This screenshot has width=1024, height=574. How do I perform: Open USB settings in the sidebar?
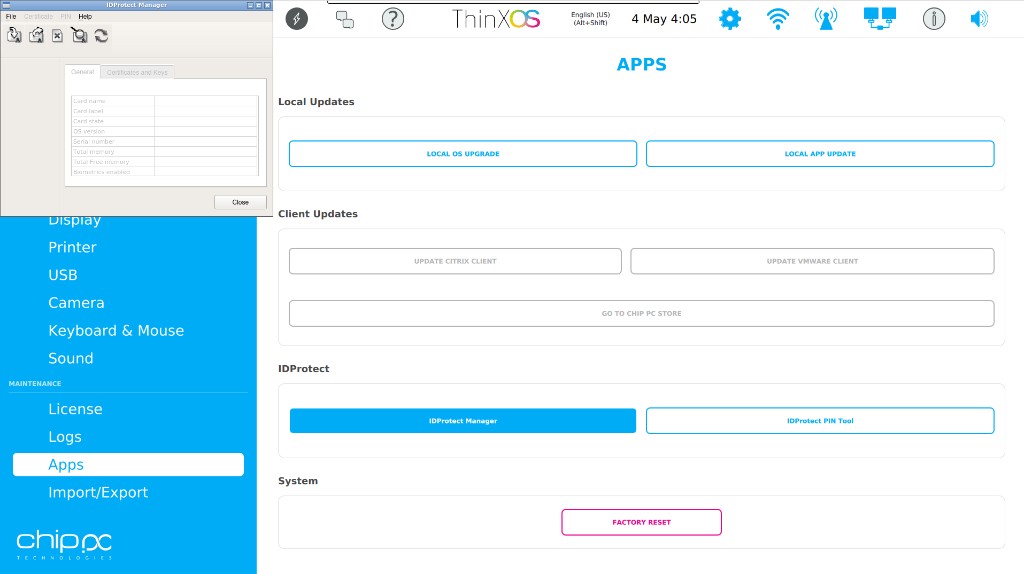pyautogui.click(x=63, y=275)
